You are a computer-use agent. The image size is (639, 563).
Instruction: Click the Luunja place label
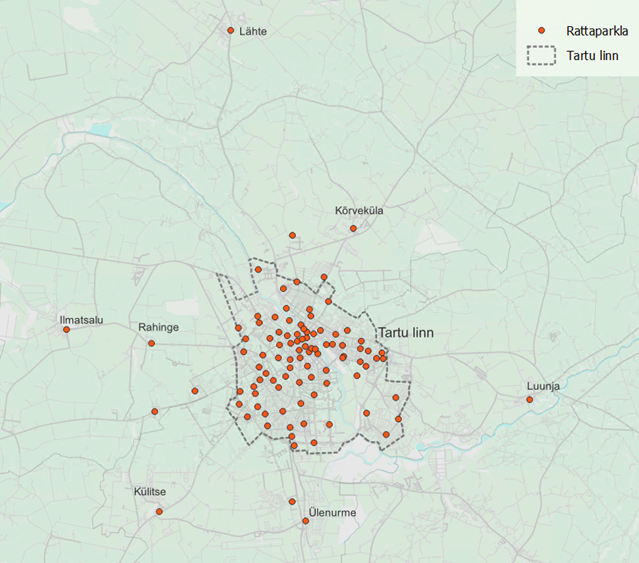coord(543,386)
